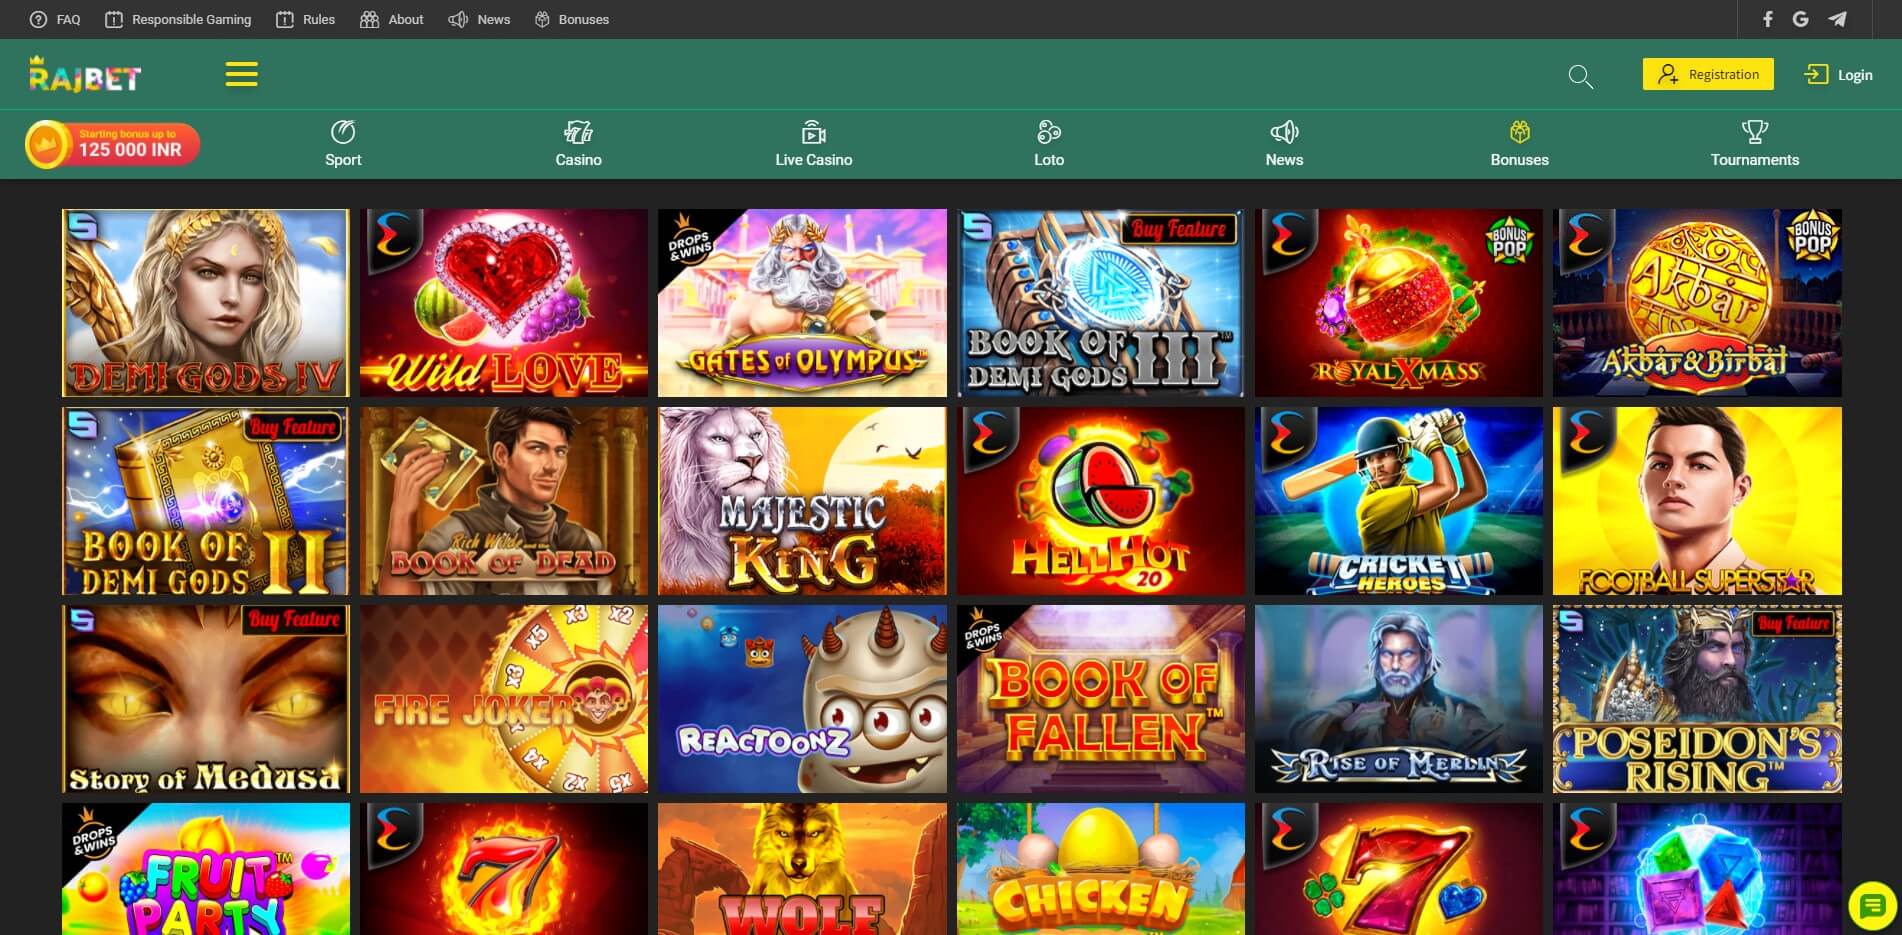
Task: Click the Login link text
Action: (1855, 75)
